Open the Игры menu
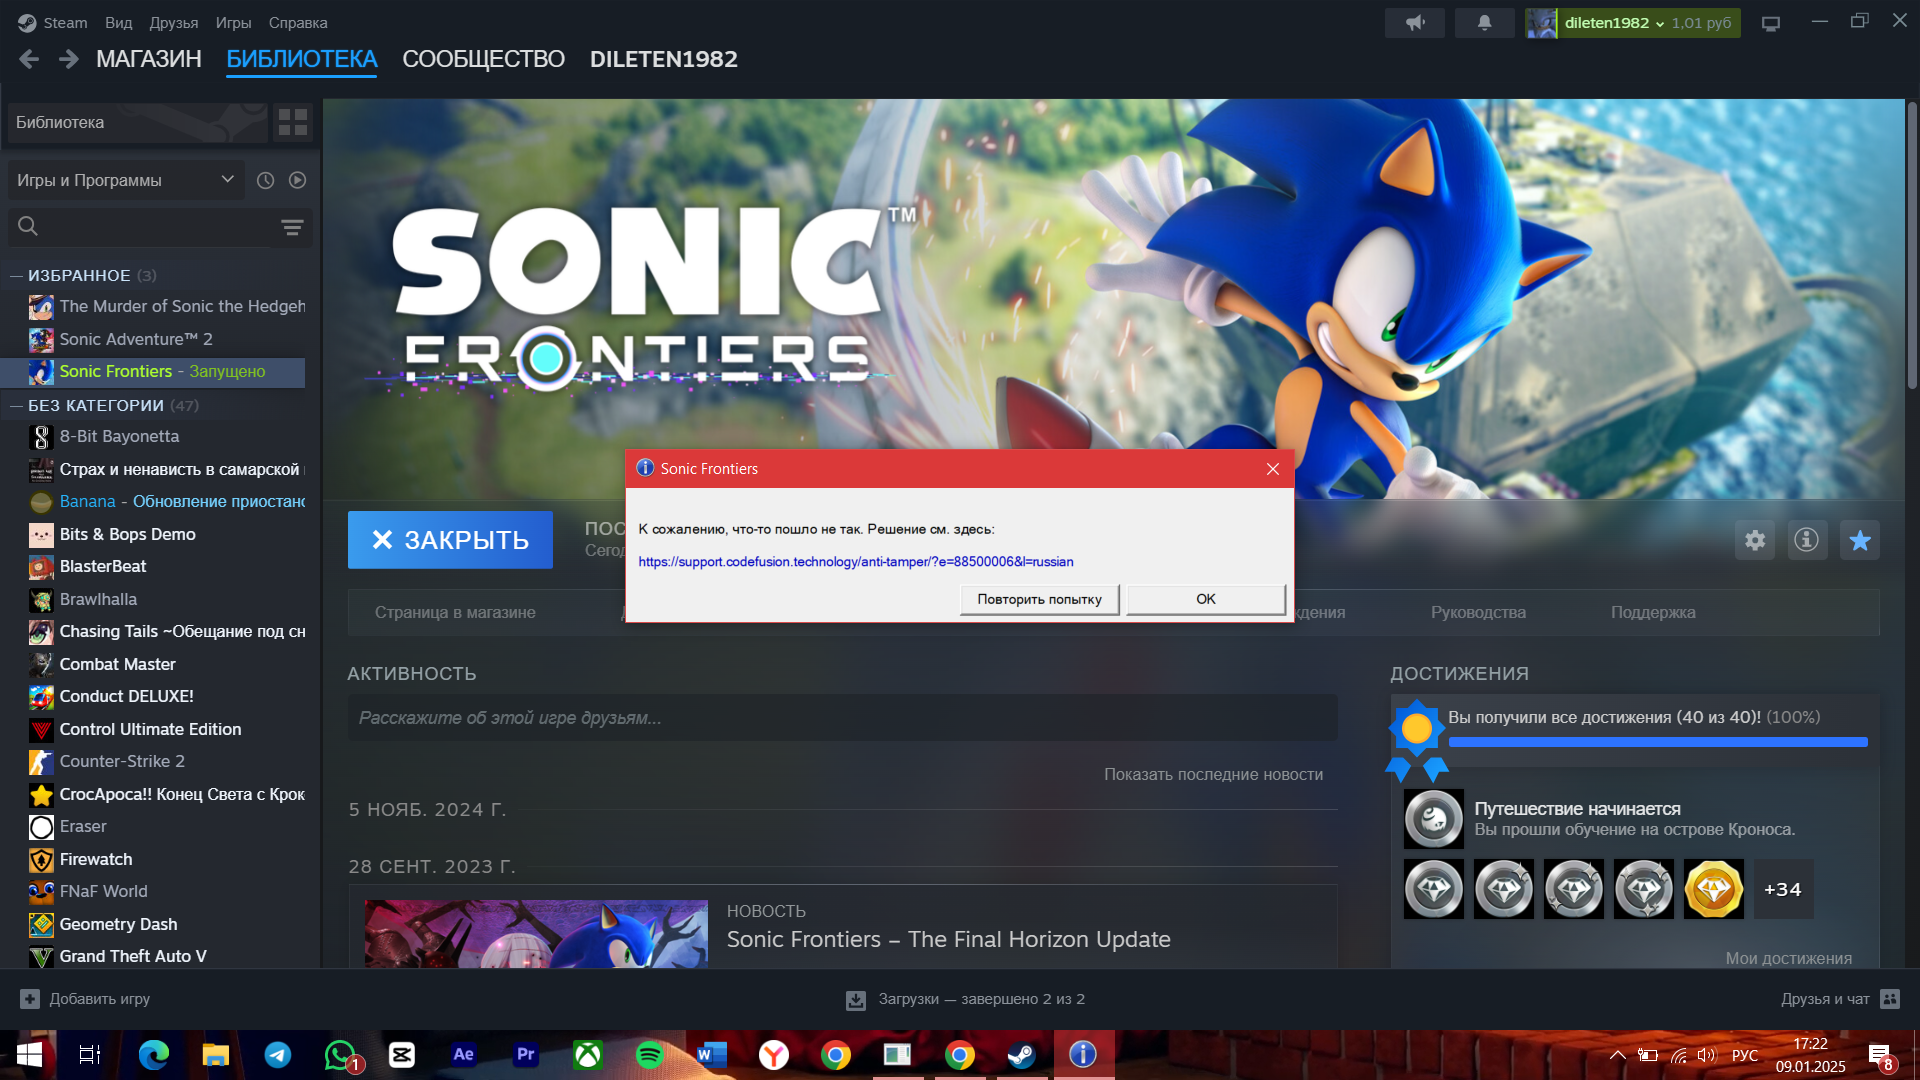This screenshot has width=1920, height=1080. tap(233, 23)
